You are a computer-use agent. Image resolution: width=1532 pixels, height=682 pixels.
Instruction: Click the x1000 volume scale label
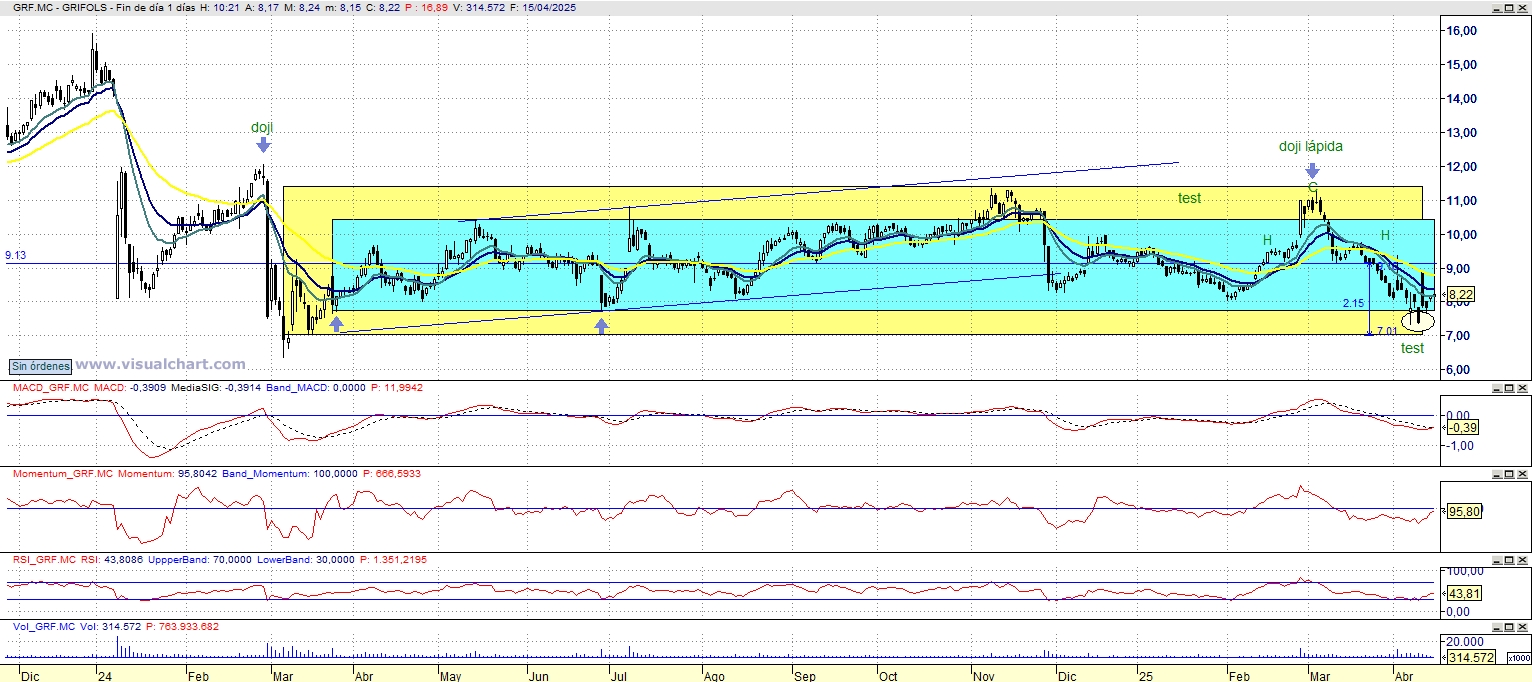pyautogui.click(x=1517, y=658)
